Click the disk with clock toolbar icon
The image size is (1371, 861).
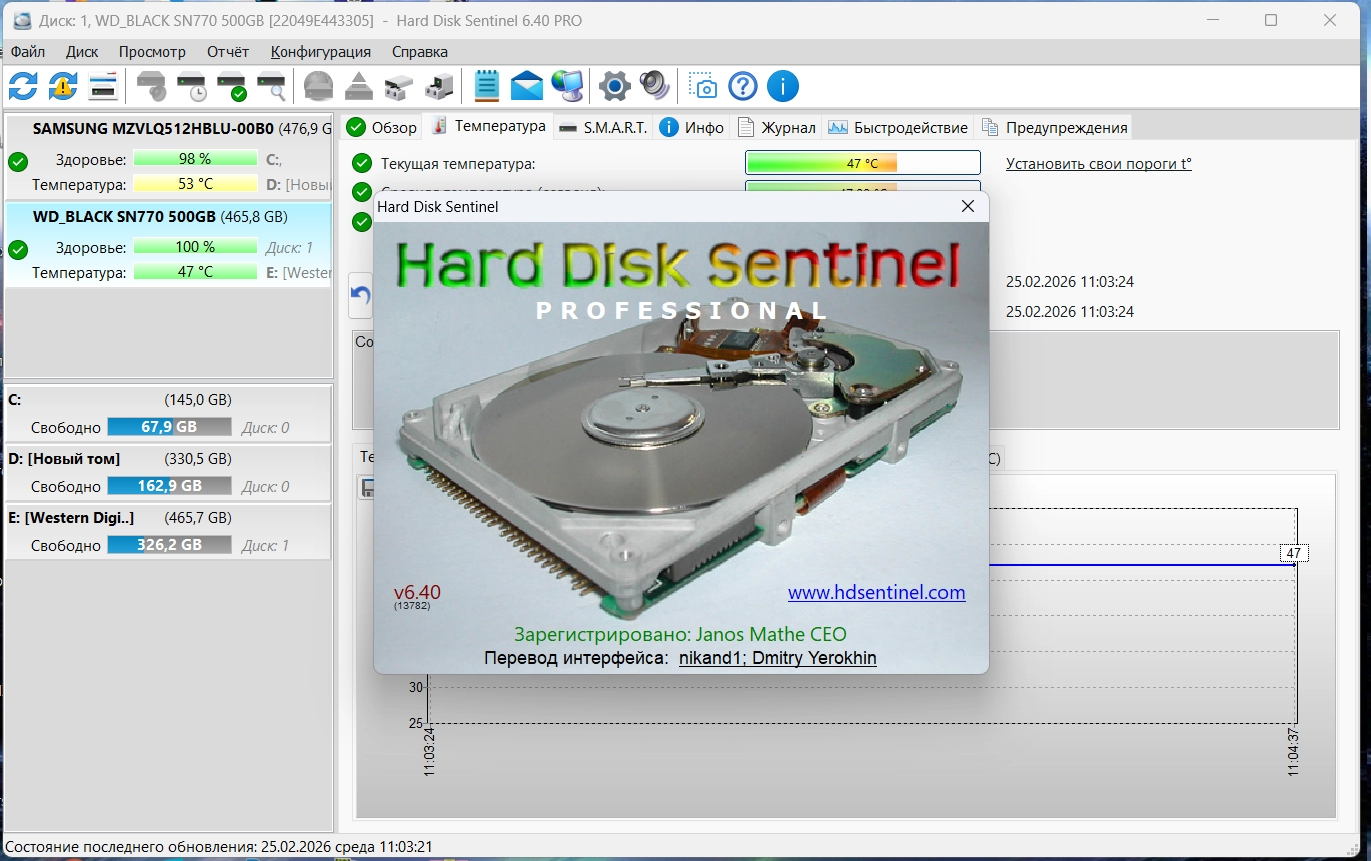point(191,86)
